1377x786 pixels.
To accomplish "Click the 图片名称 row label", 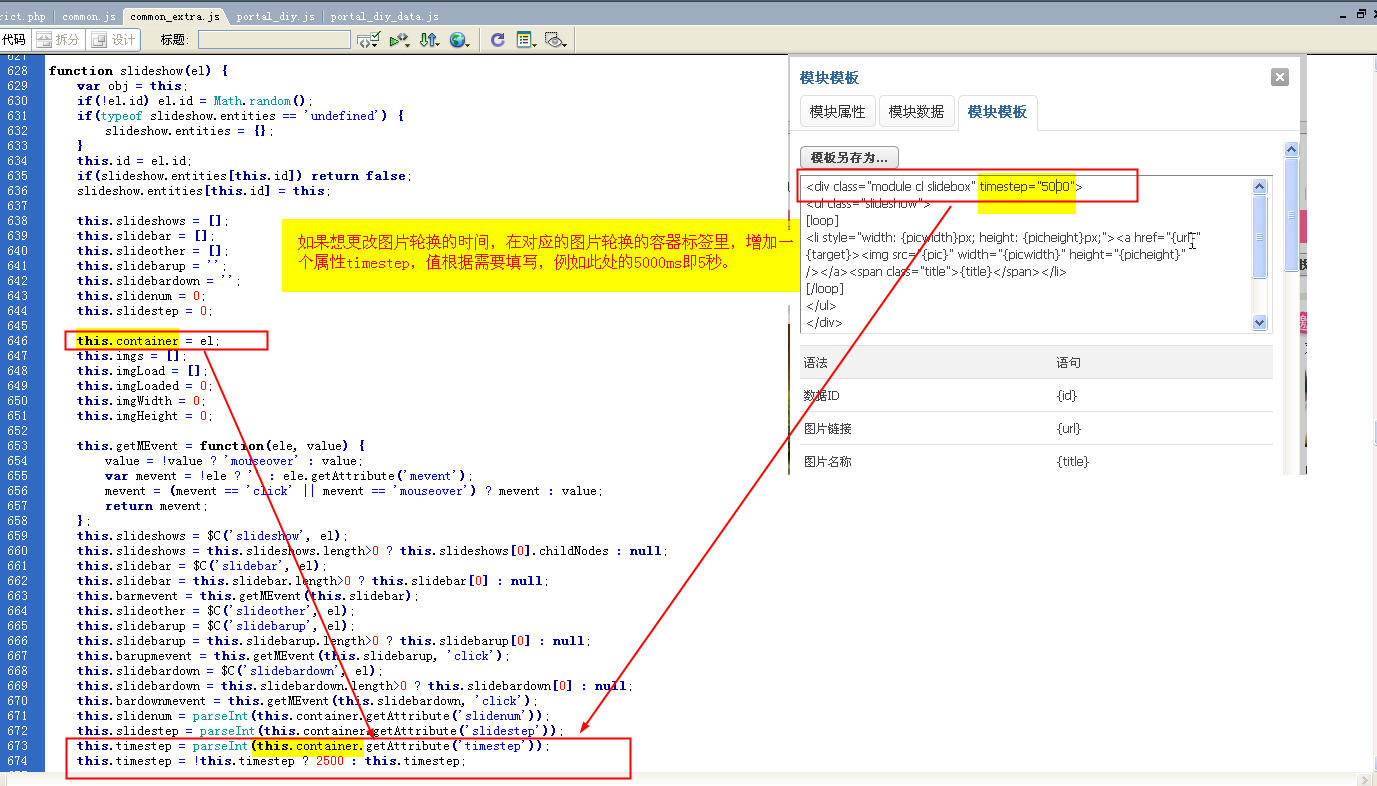I will [x=828, y=462].
